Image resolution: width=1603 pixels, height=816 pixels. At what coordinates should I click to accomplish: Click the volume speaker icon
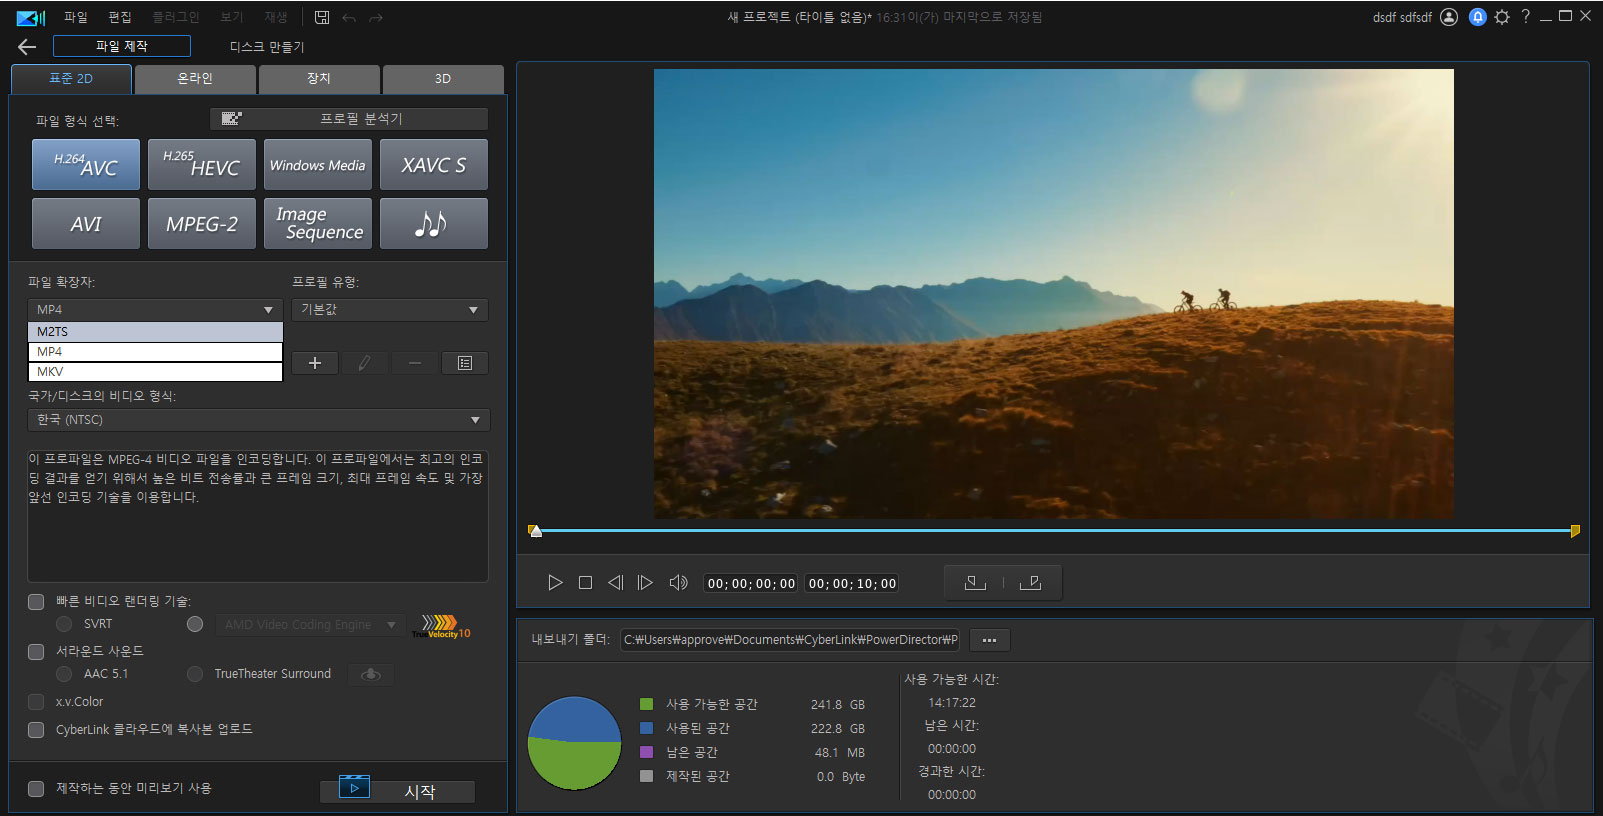coord(677,583)
